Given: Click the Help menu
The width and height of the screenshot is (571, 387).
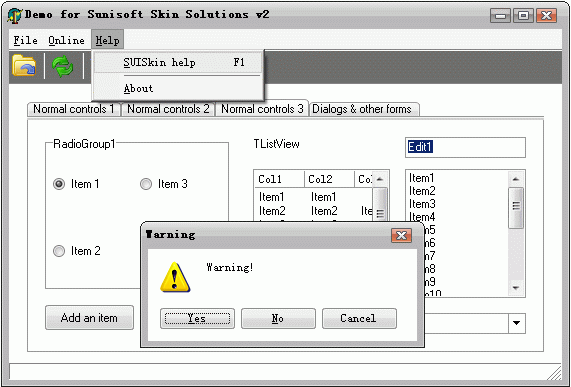Looking at the screenshot, I should (107, 40).
